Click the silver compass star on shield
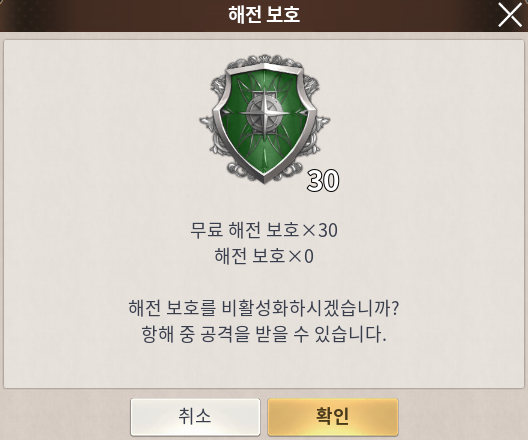528x440 pixels. pos(265,114)
